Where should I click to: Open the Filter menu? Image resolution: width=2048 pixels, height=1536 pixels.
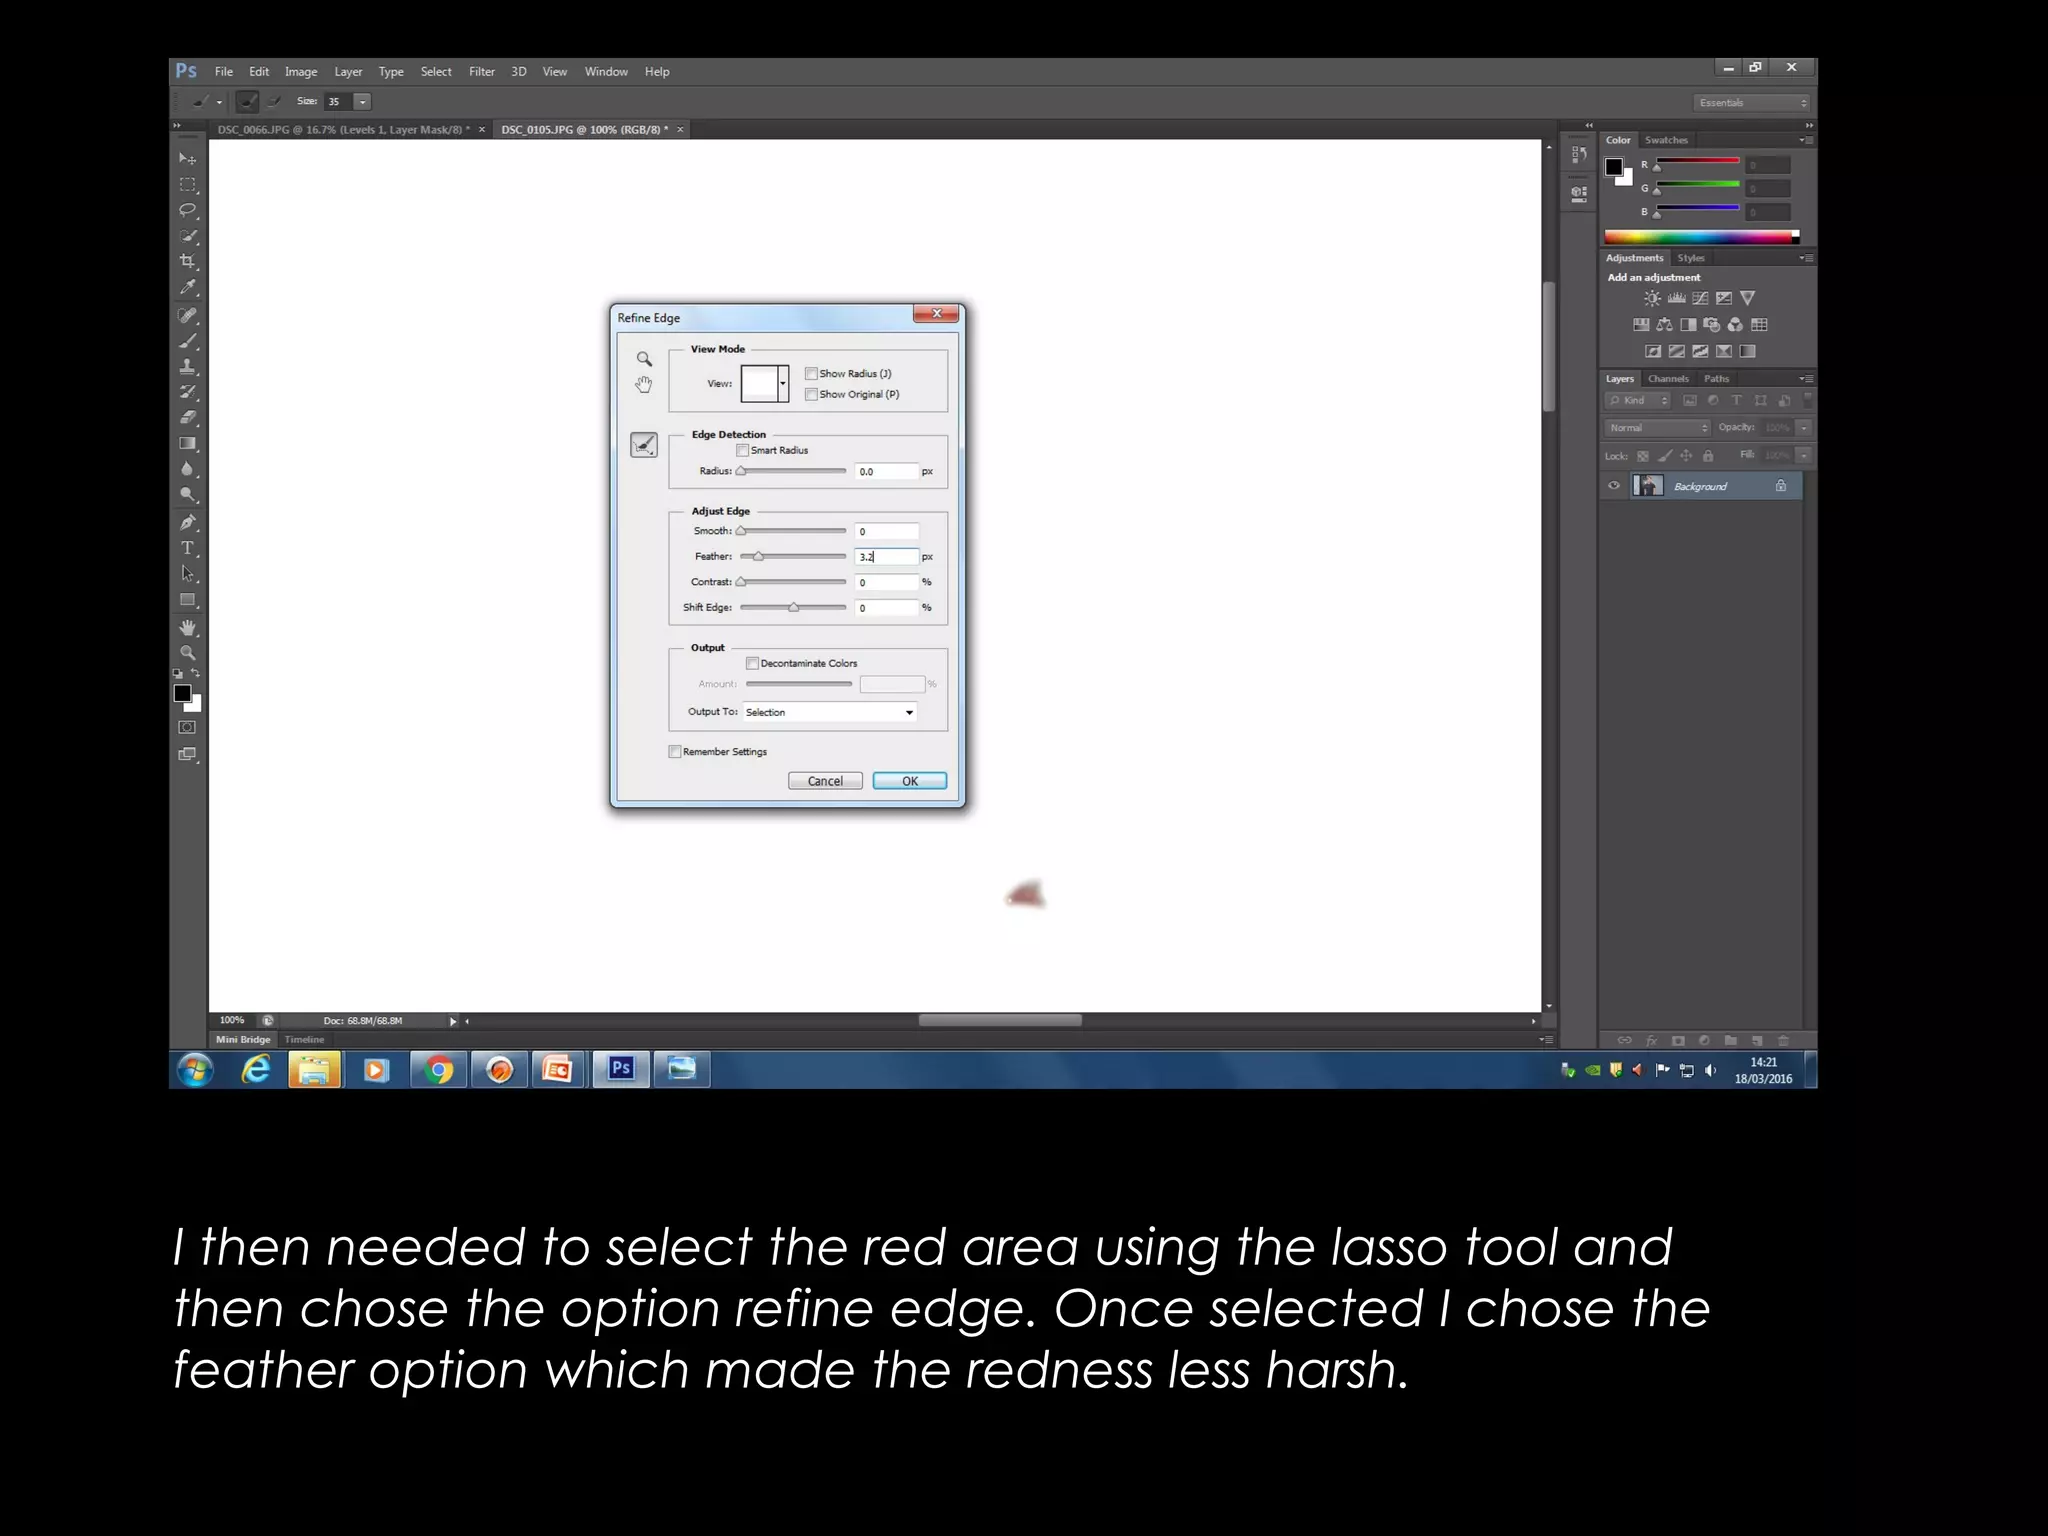pyautogui.click(x=482, y=72)
